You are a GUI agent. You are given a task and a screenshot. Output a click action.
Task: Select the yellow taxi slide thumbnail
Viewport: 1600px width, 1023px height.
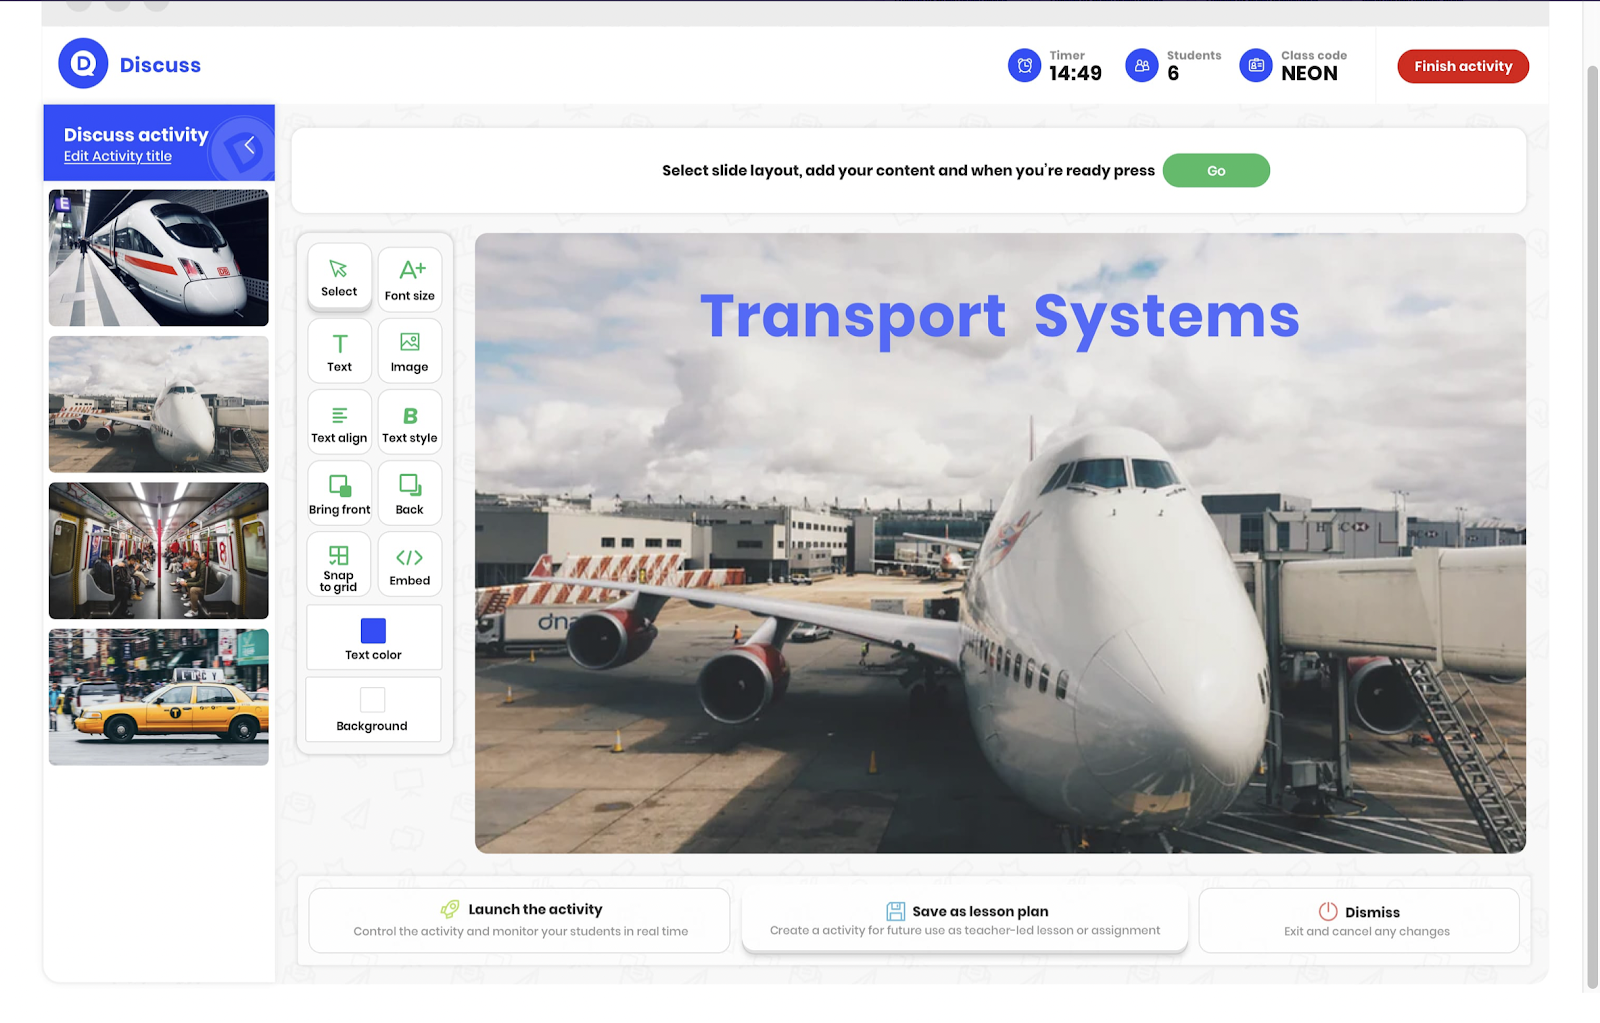click(x=159, y=697)
